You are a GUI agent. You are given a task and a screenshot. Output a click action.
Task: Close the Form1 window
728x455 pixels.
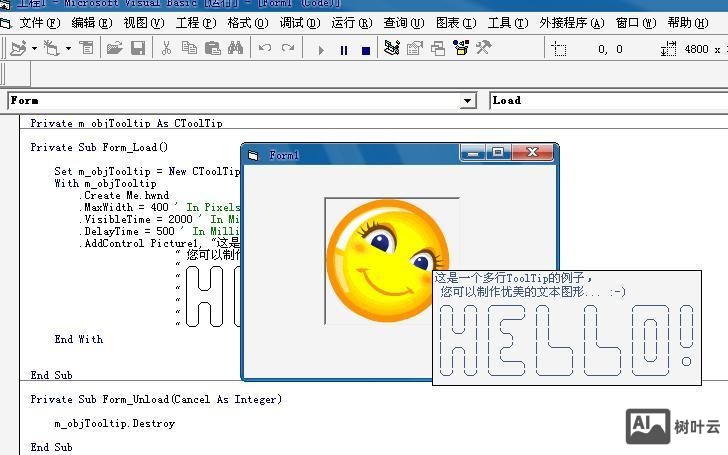pyautogui.click(x=532, y=153)
